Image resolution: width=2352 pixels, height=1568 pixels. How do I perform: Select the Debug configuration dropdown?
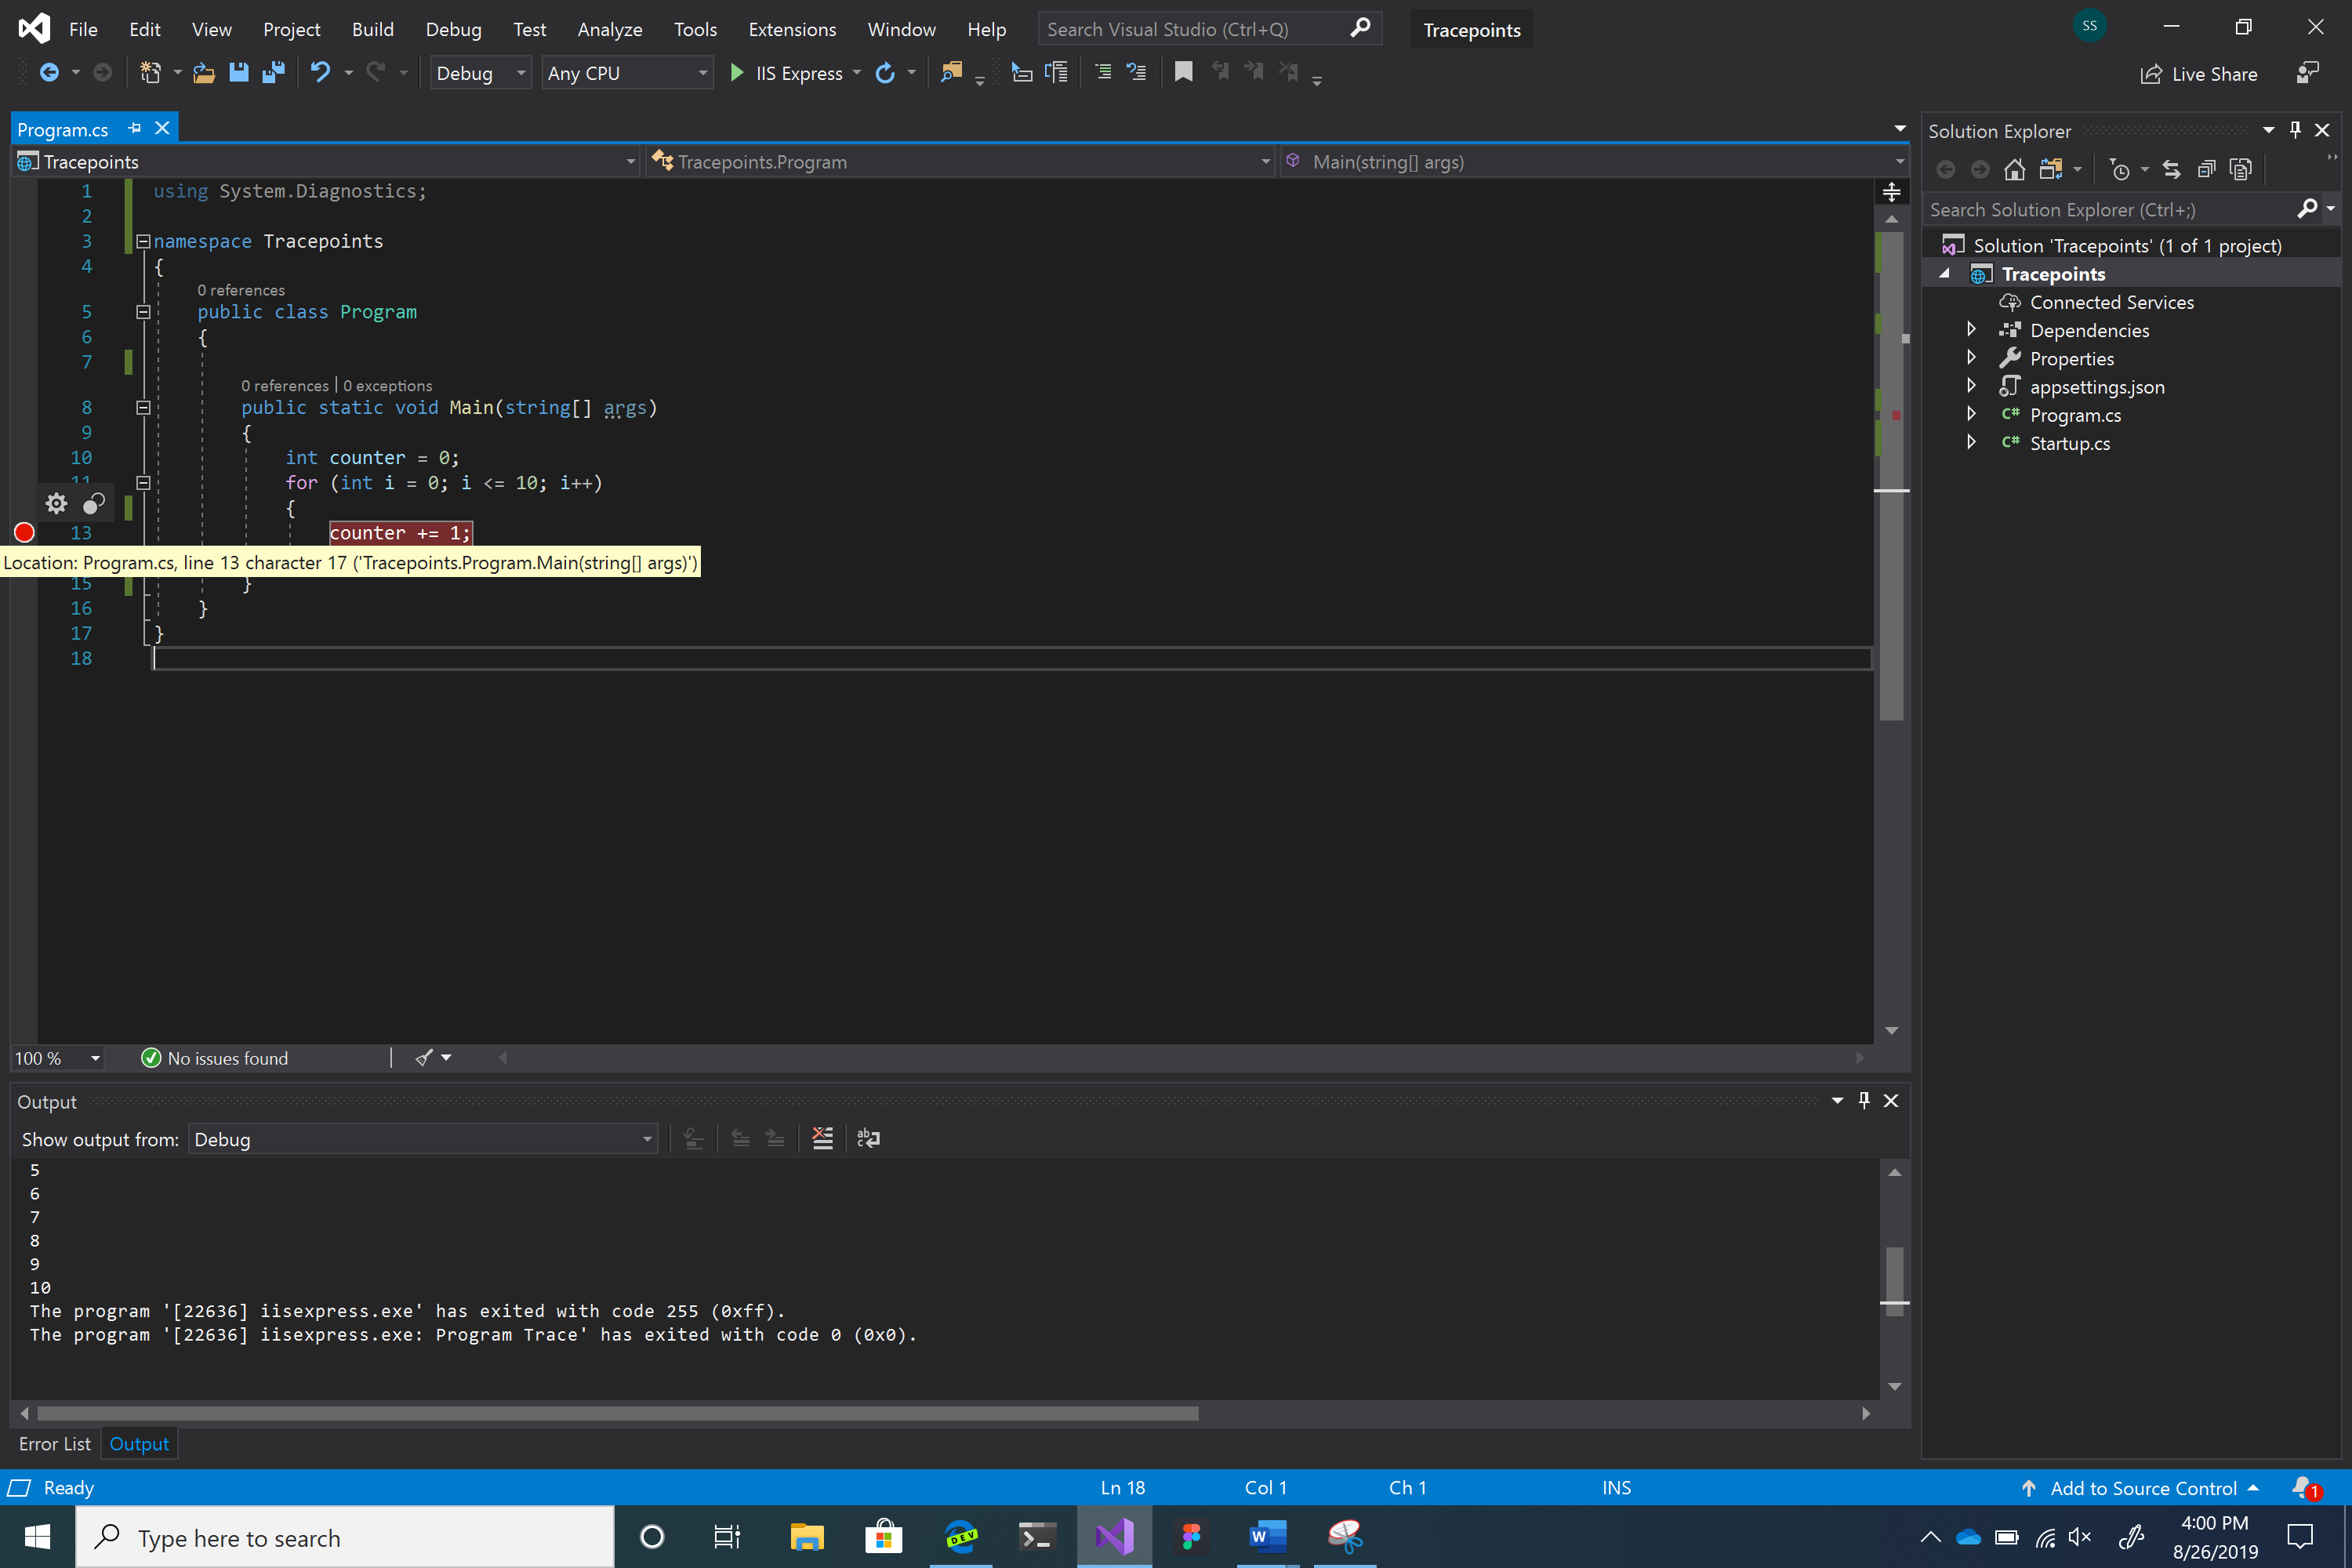point(480,72)
